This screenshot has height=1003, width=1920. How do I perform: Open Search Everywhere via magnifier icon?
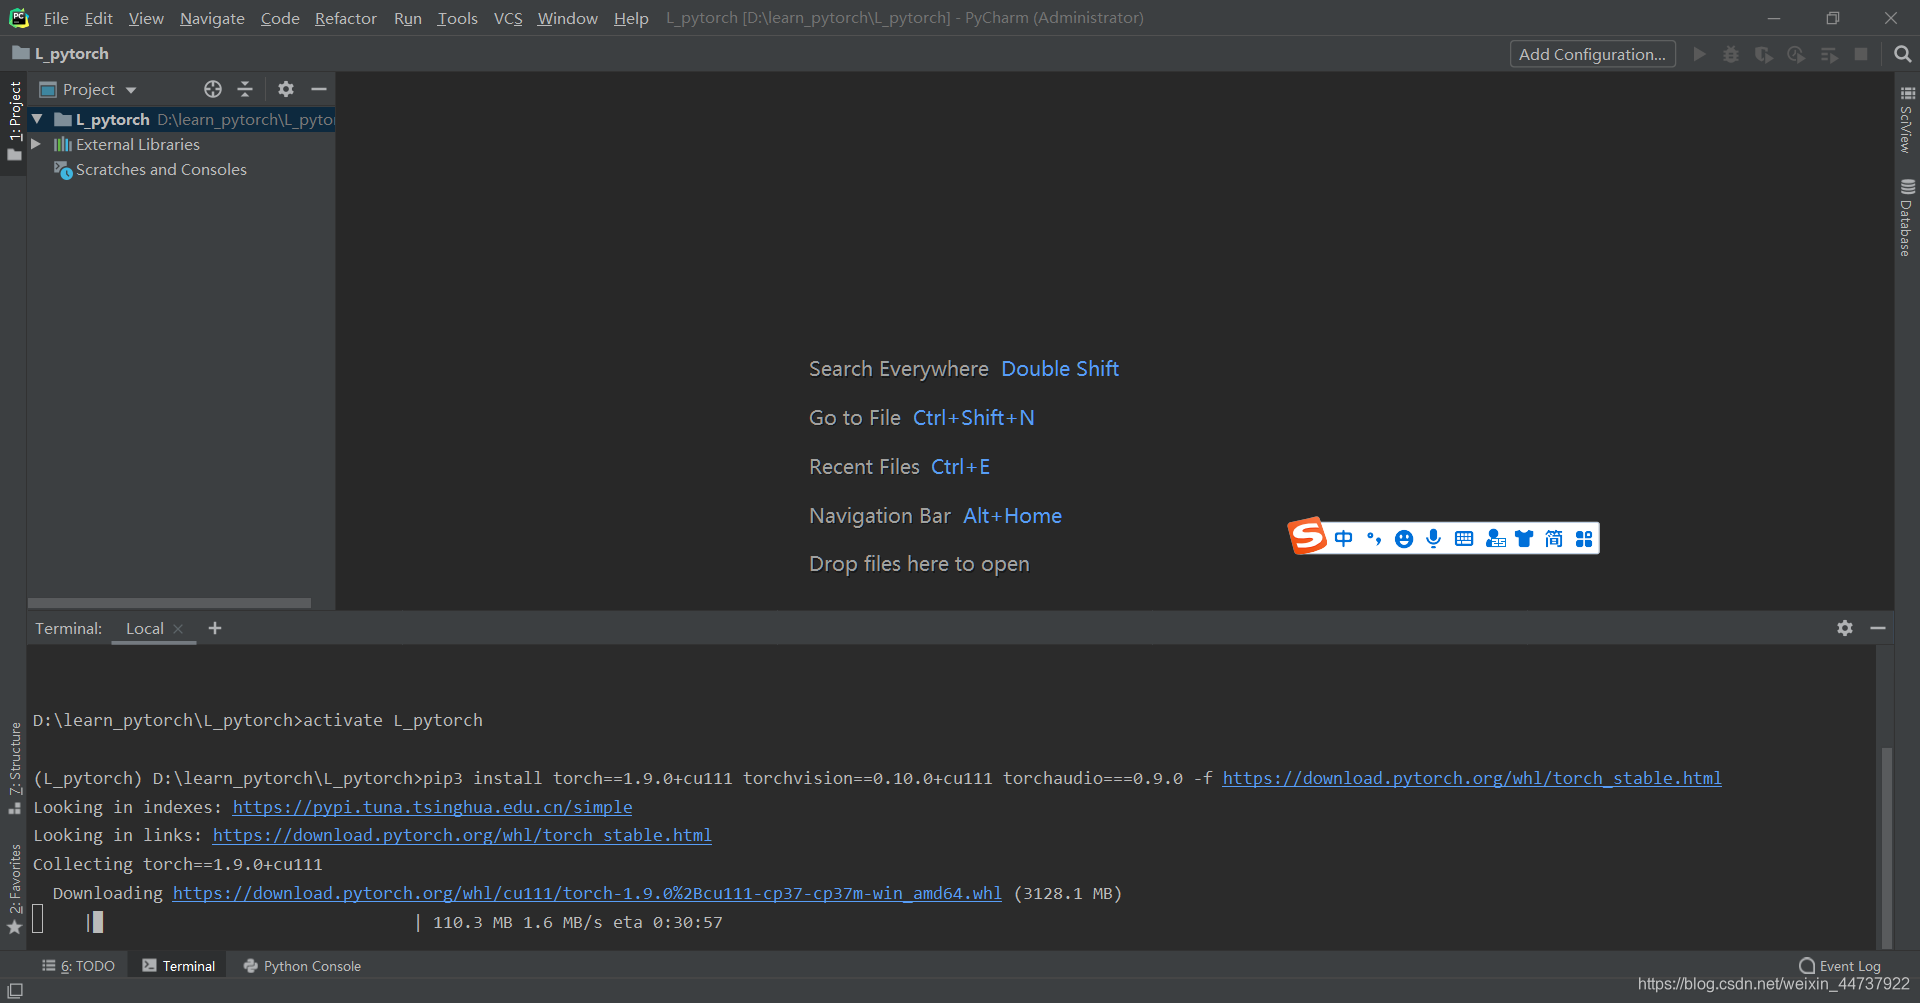1903,54
